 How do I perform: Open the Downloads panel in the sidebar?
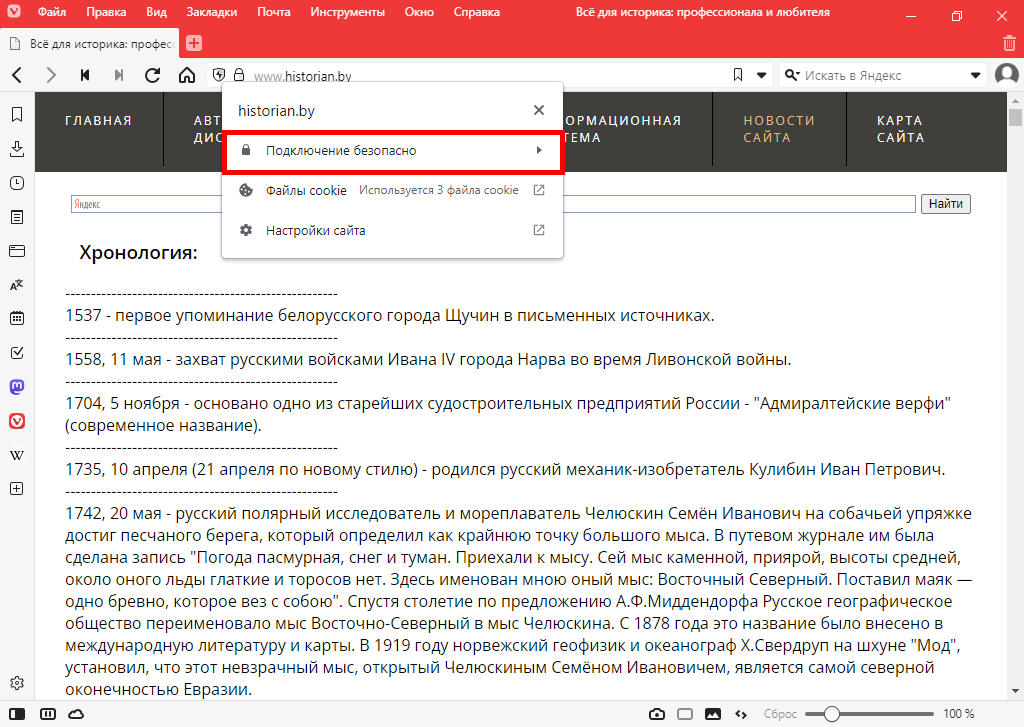[16, 149]
